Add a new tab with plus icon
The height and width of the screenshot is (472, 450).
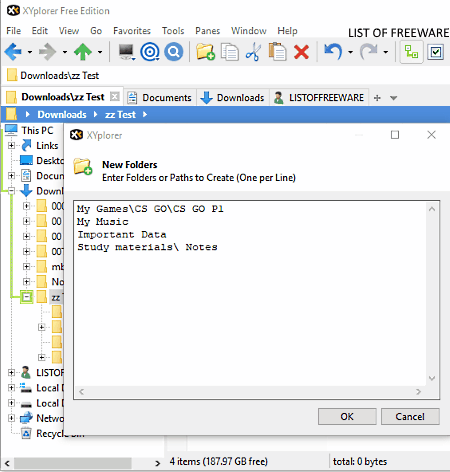pos(377,98)
